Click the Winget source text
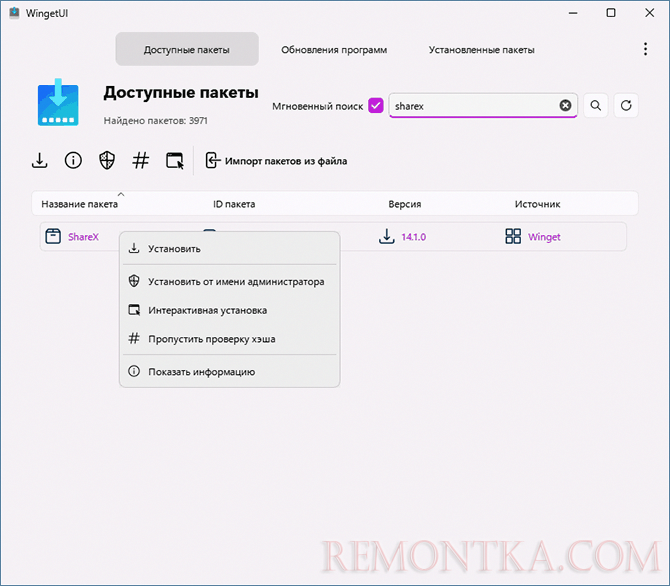670x586 pixels. [x=544, y=237]
